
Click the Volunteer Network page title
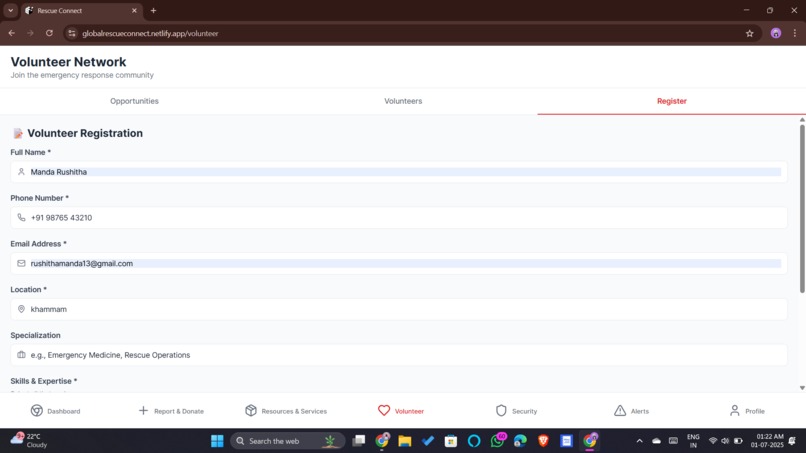(68, 62)
